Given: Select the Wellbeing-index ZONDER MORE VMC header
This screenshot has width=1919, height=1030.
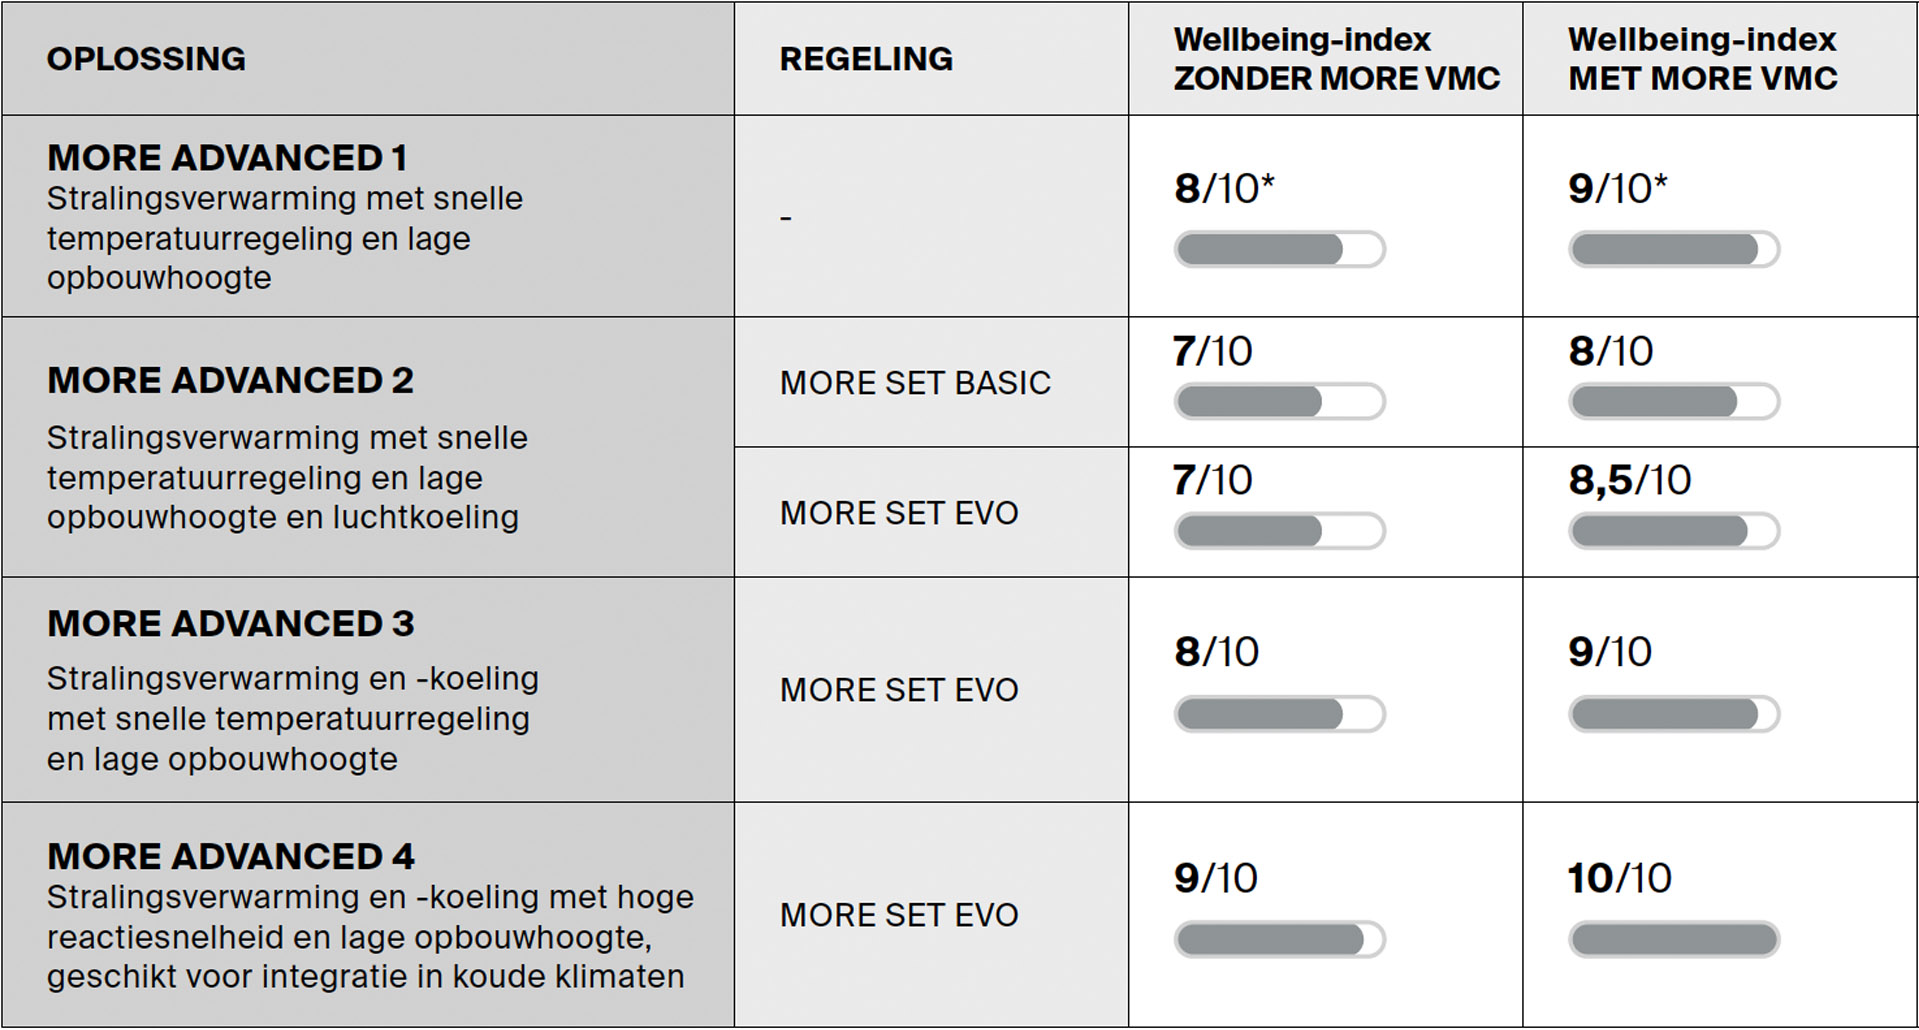Looking at the screenshot, I should [1336, 59].
